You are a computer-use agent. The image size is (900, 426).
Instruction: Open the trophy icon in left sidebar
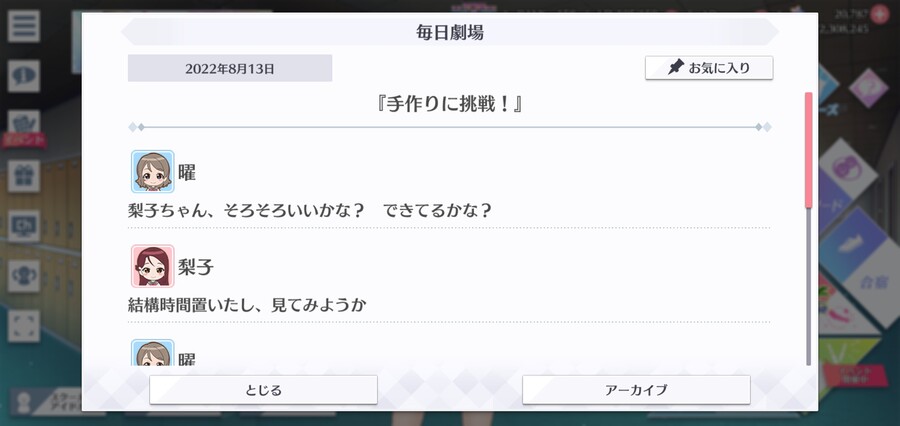24,276
